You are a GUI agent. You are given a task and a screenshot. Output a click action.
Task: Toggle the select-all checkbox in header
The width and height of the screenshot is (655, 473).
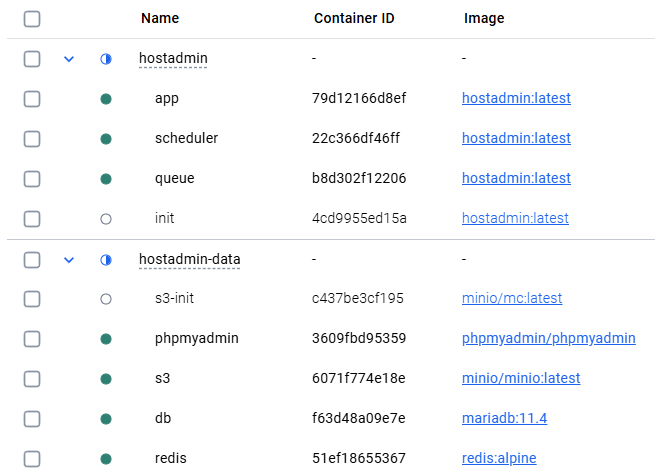click(32, 19)
